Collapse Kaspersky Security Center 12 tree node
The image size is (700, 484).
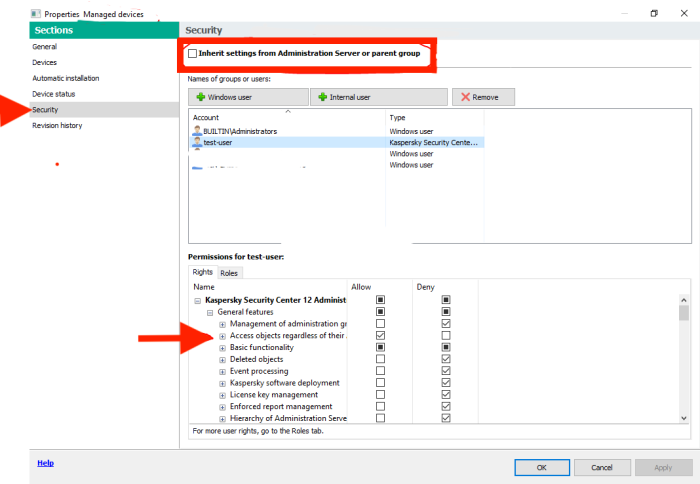197,301
